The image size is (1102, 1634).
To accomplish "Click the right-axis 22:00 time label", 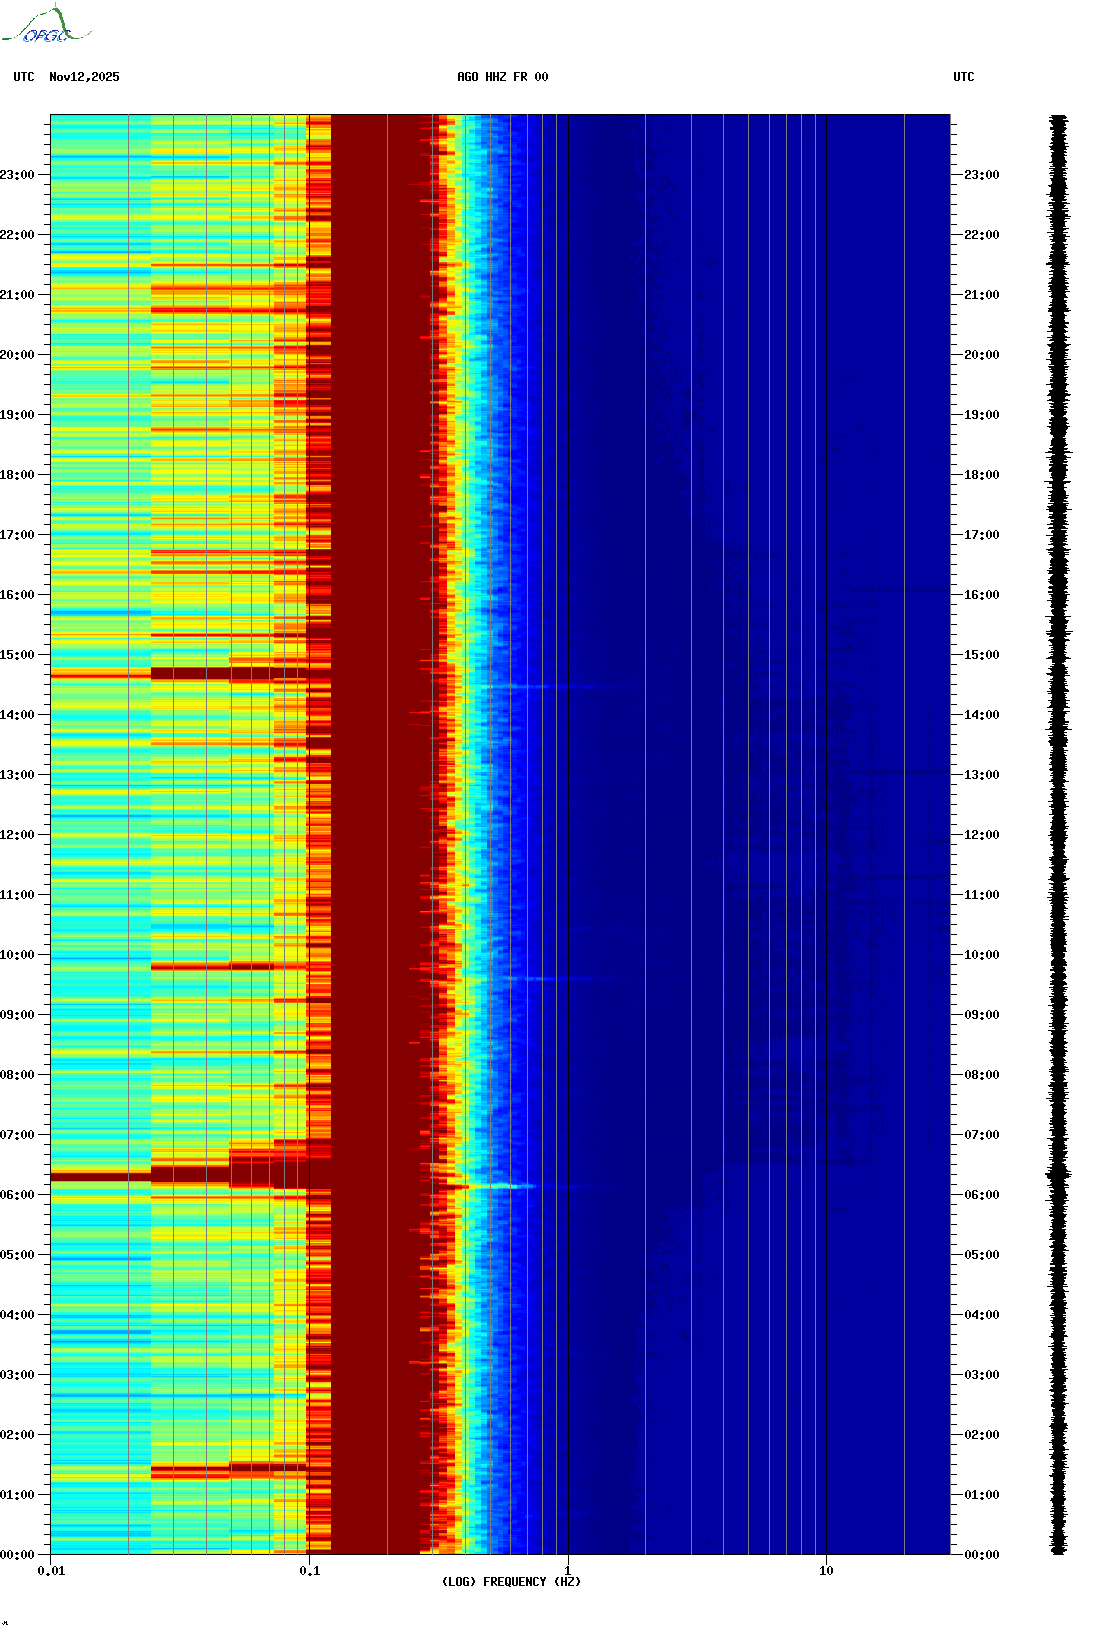I will point(982,235).
